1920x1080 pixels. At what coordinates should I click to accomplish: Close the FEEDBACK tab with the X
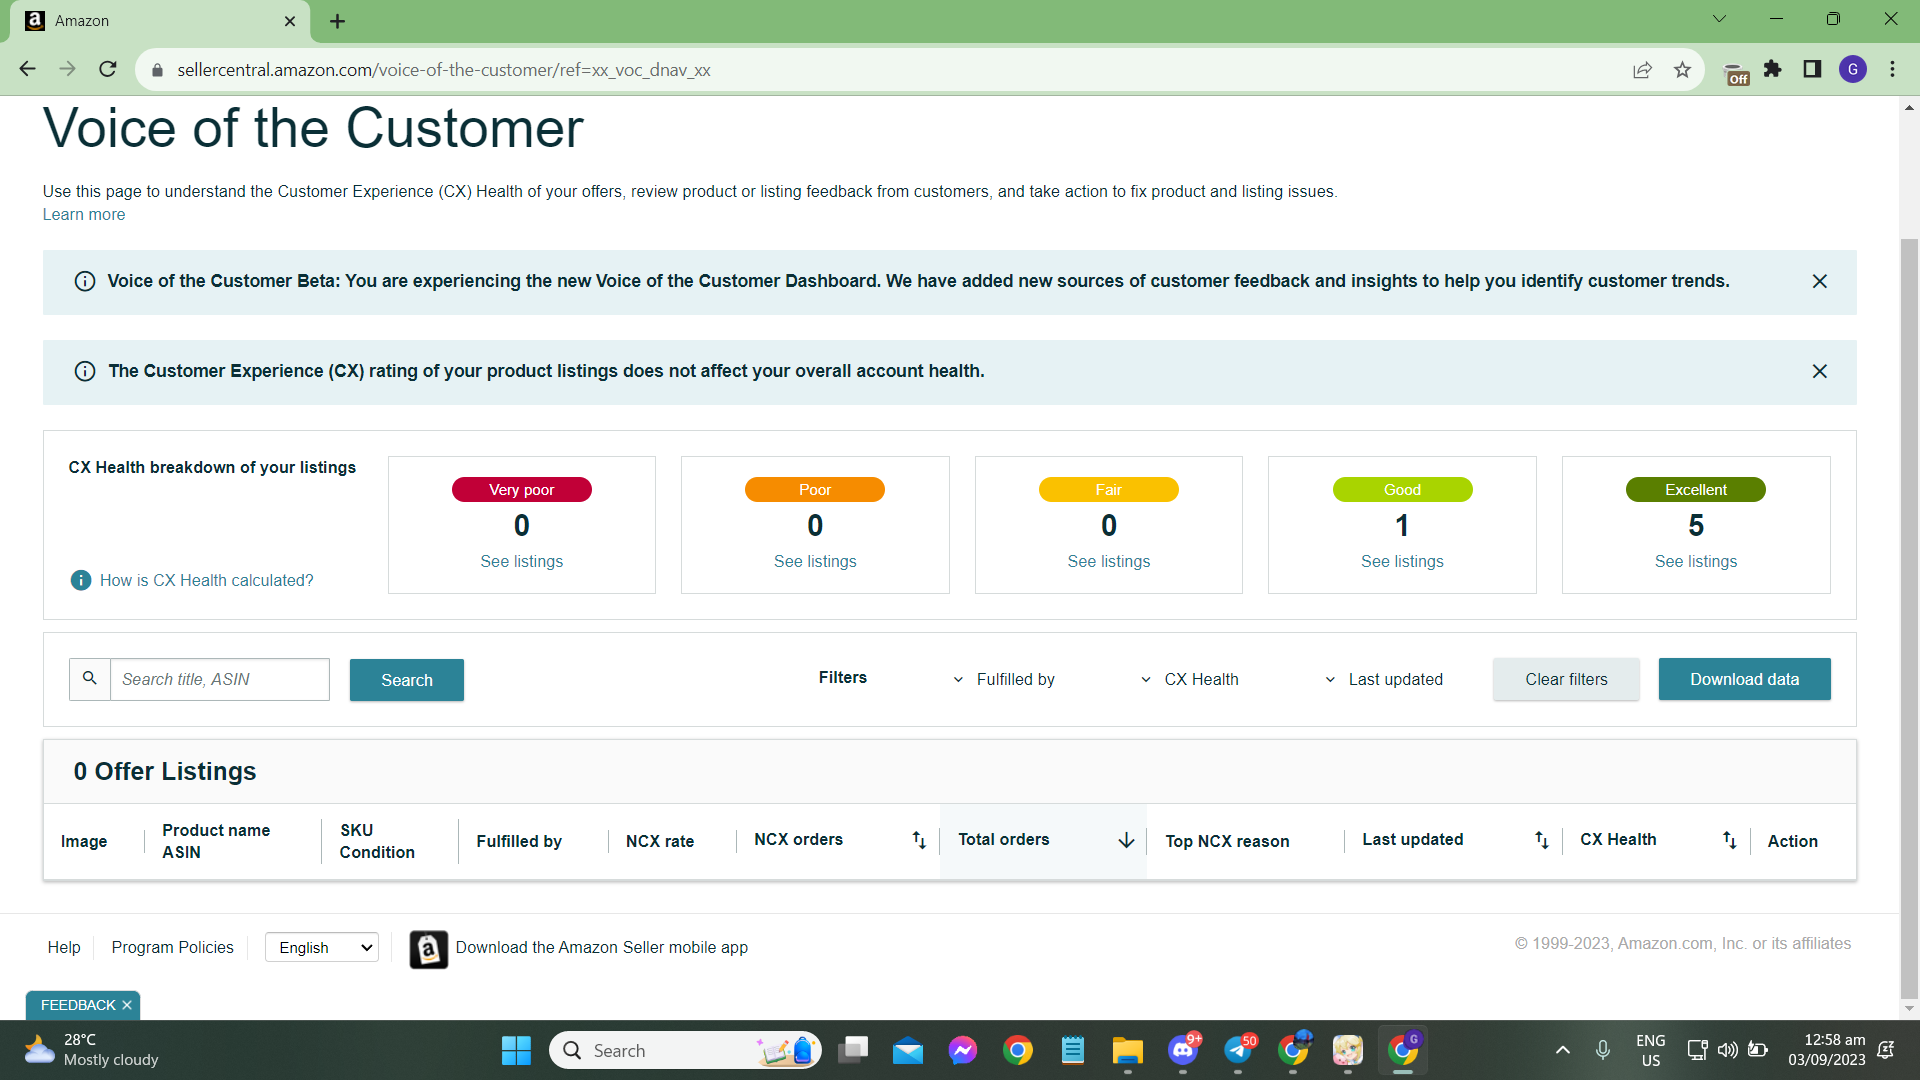pos(127,1005)
